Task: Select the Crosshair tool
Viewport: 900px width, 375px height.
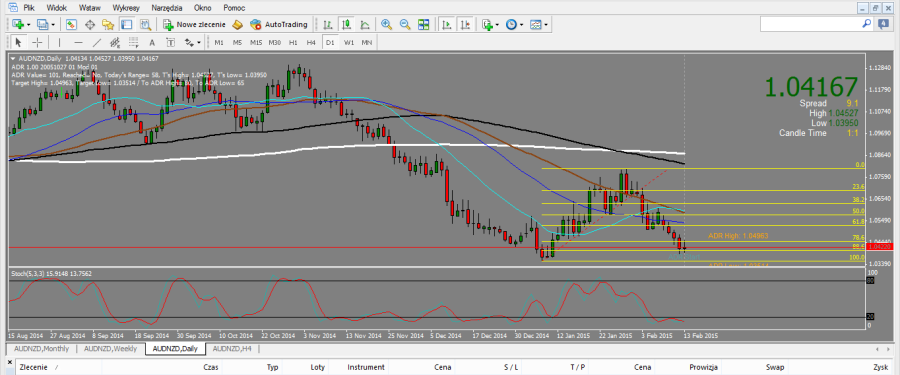Action: (x=37, y=42)
